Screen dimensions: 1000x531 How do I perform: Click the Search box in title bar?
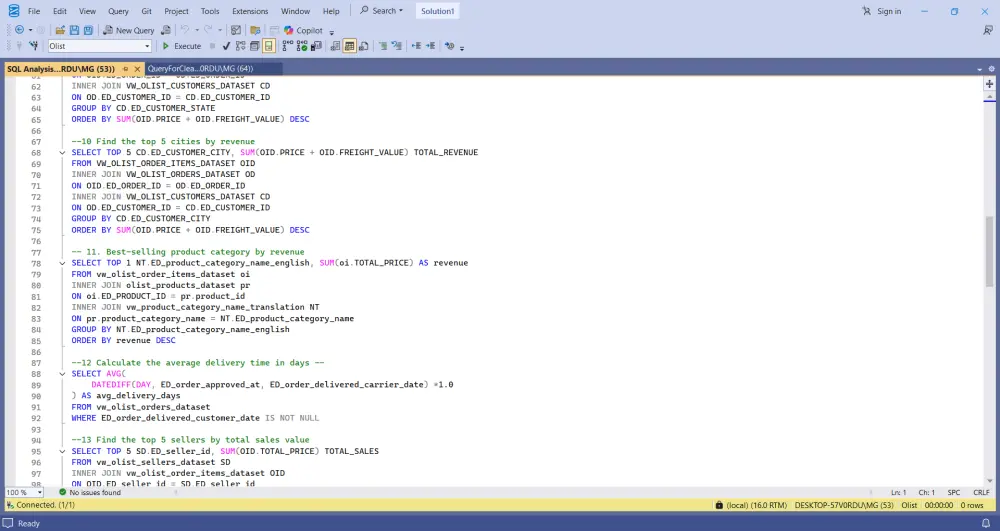tap(381, 11)
